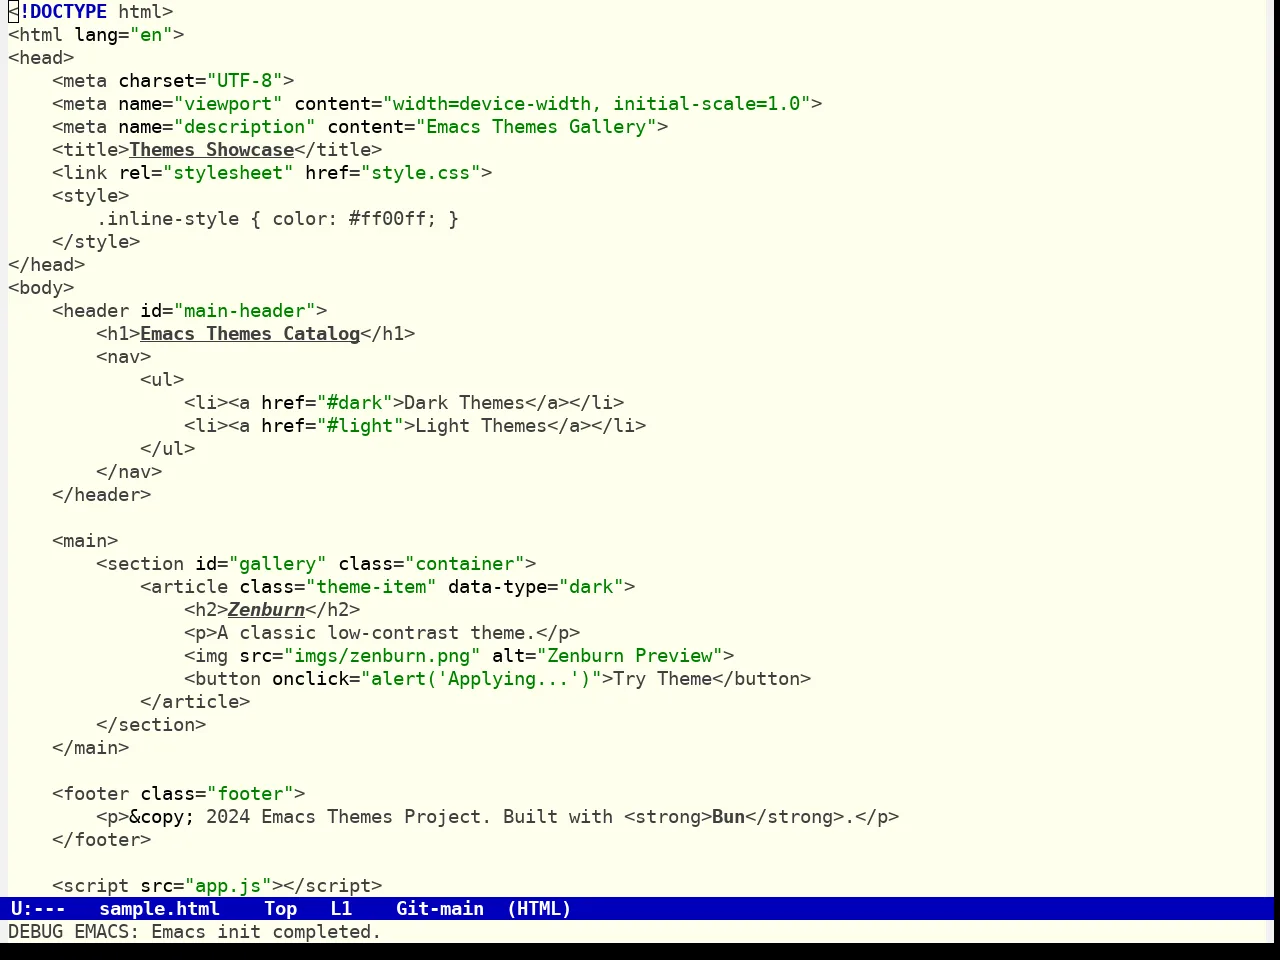Click the 'Top' position indicator in mode line

pos(281,909)
